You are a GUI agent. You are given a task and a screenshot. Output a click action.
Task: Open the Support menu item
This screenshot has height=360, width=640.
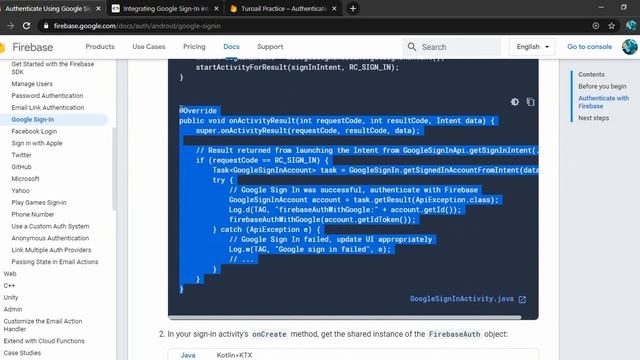[270, 47]
